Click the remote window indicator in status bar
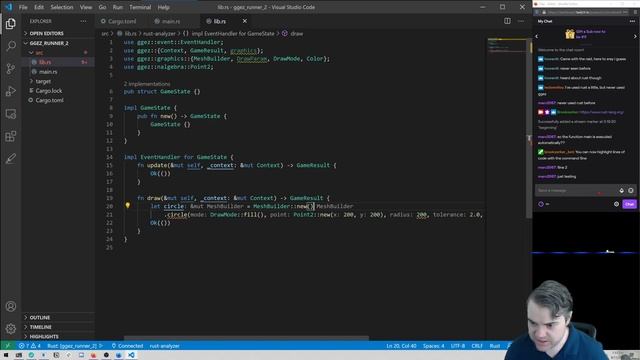640x360 pixels. (x=7, y=346)
